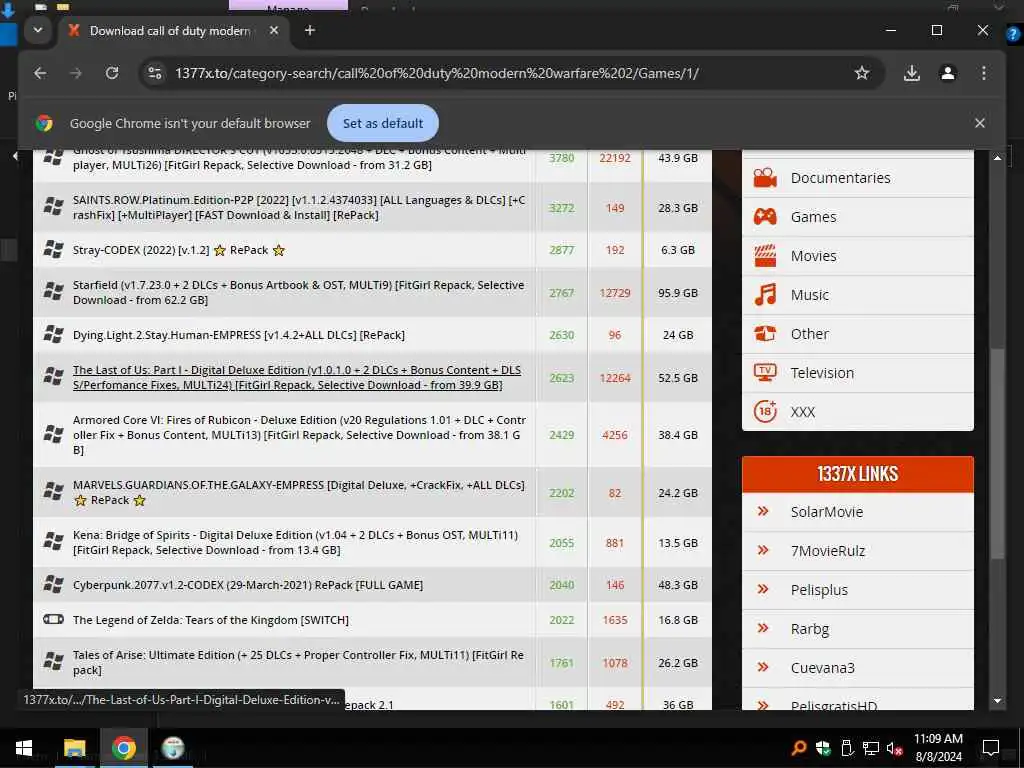Screen dimensions: 1024x768
Task: Click the page vertical scrollbar thumb
Action: [x=997, y=453]
